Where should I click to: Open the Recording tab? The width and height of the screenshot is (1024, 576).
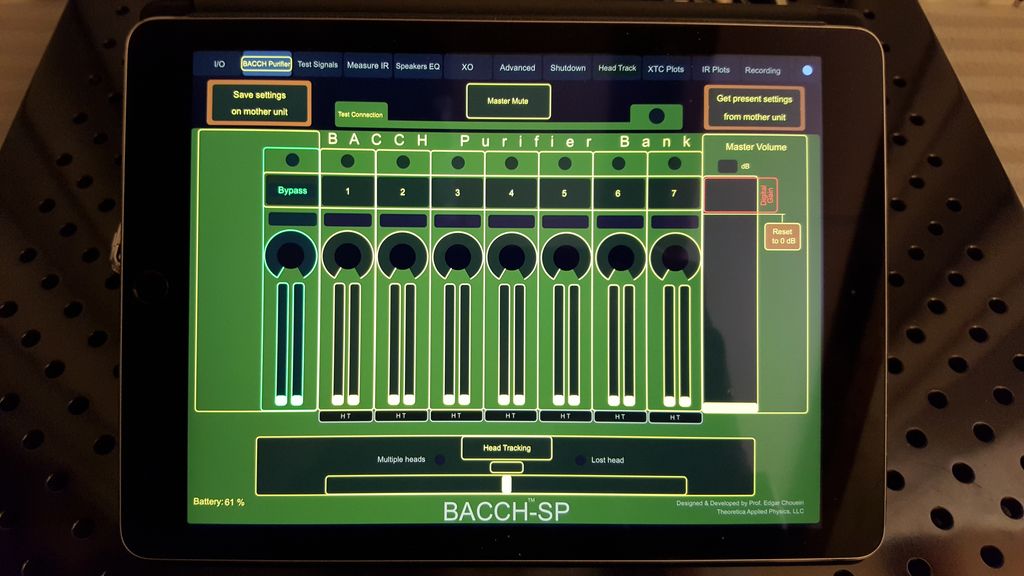[x=762, y=70]
